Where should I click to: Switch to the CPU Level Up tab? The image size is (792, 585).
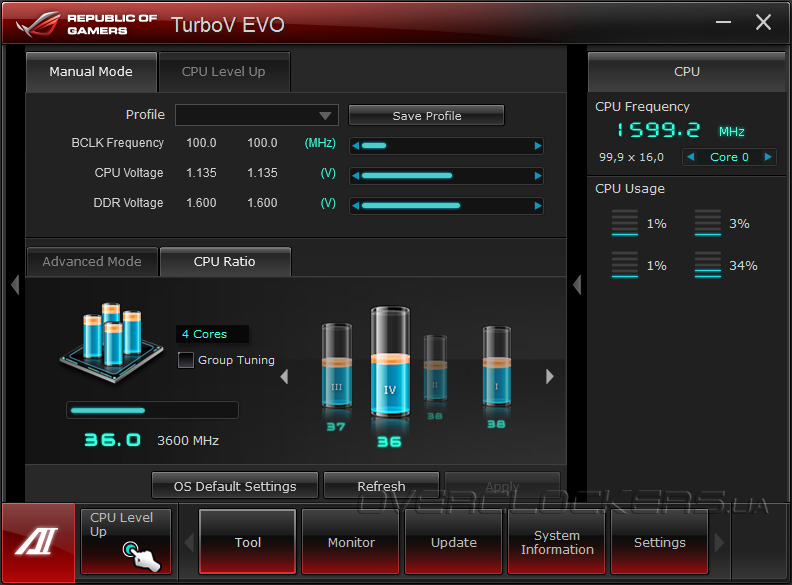coord(224,72)
